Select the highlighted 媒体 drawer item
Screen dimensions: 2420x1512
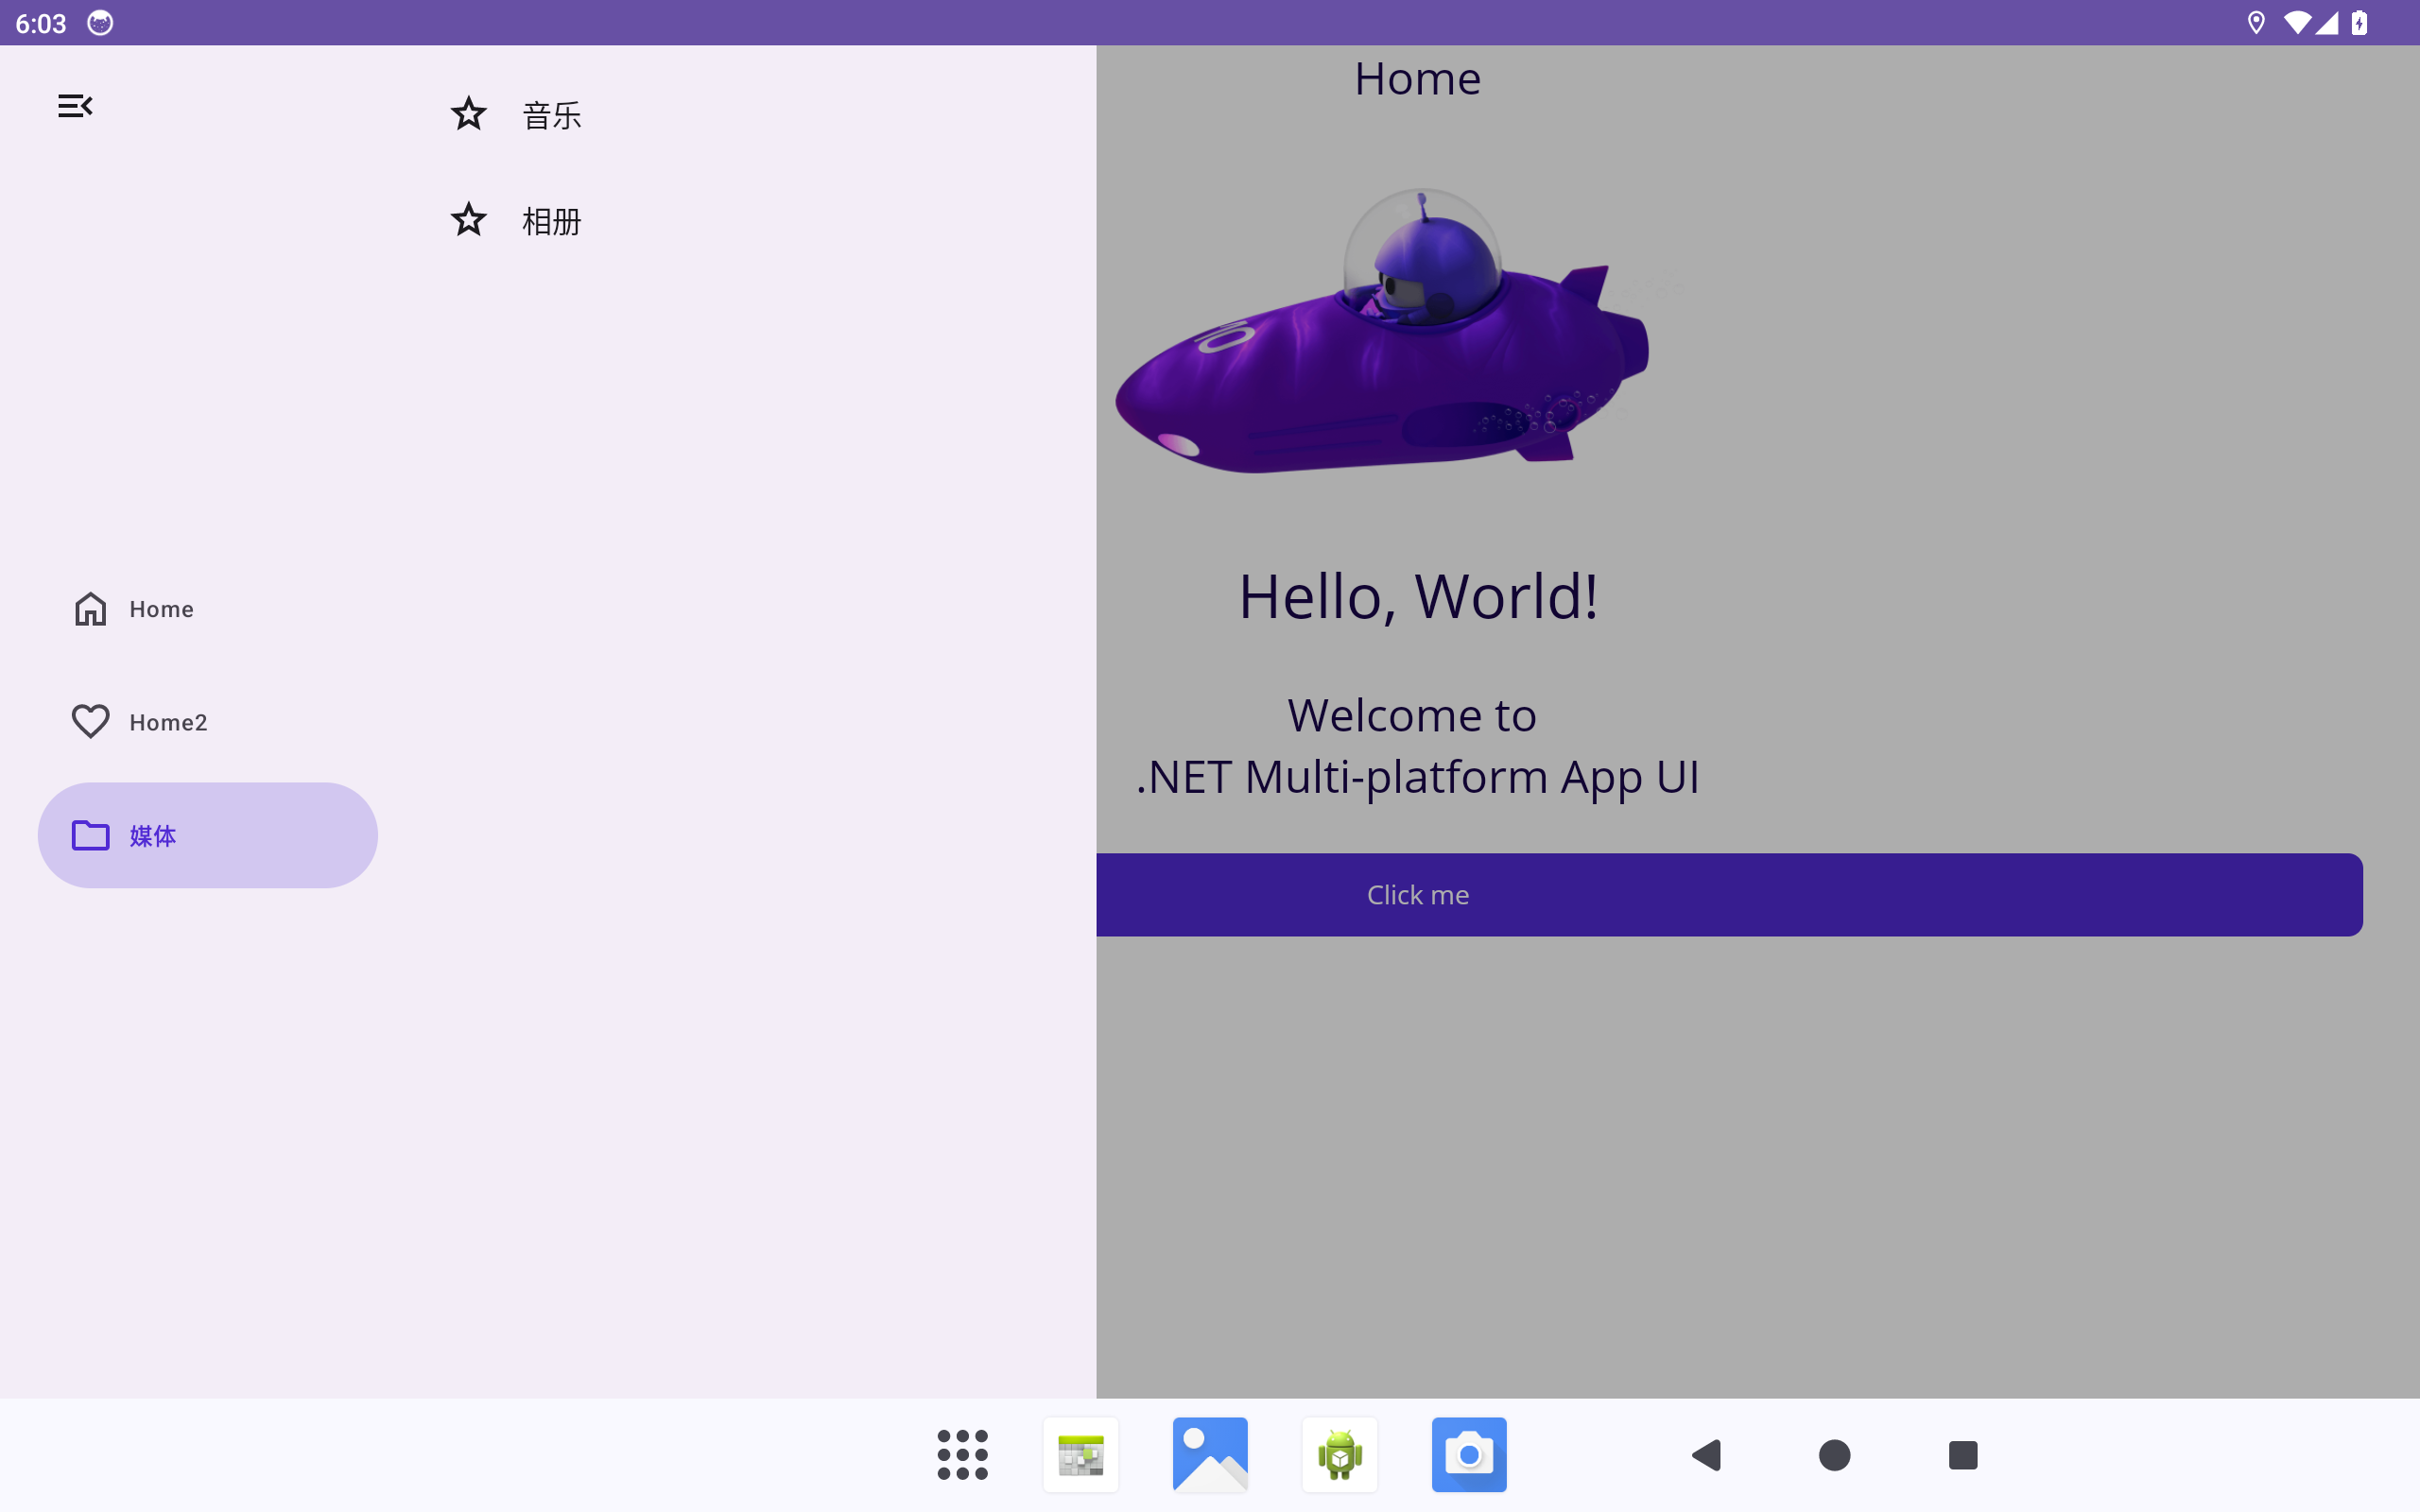(x=208, y=835)
